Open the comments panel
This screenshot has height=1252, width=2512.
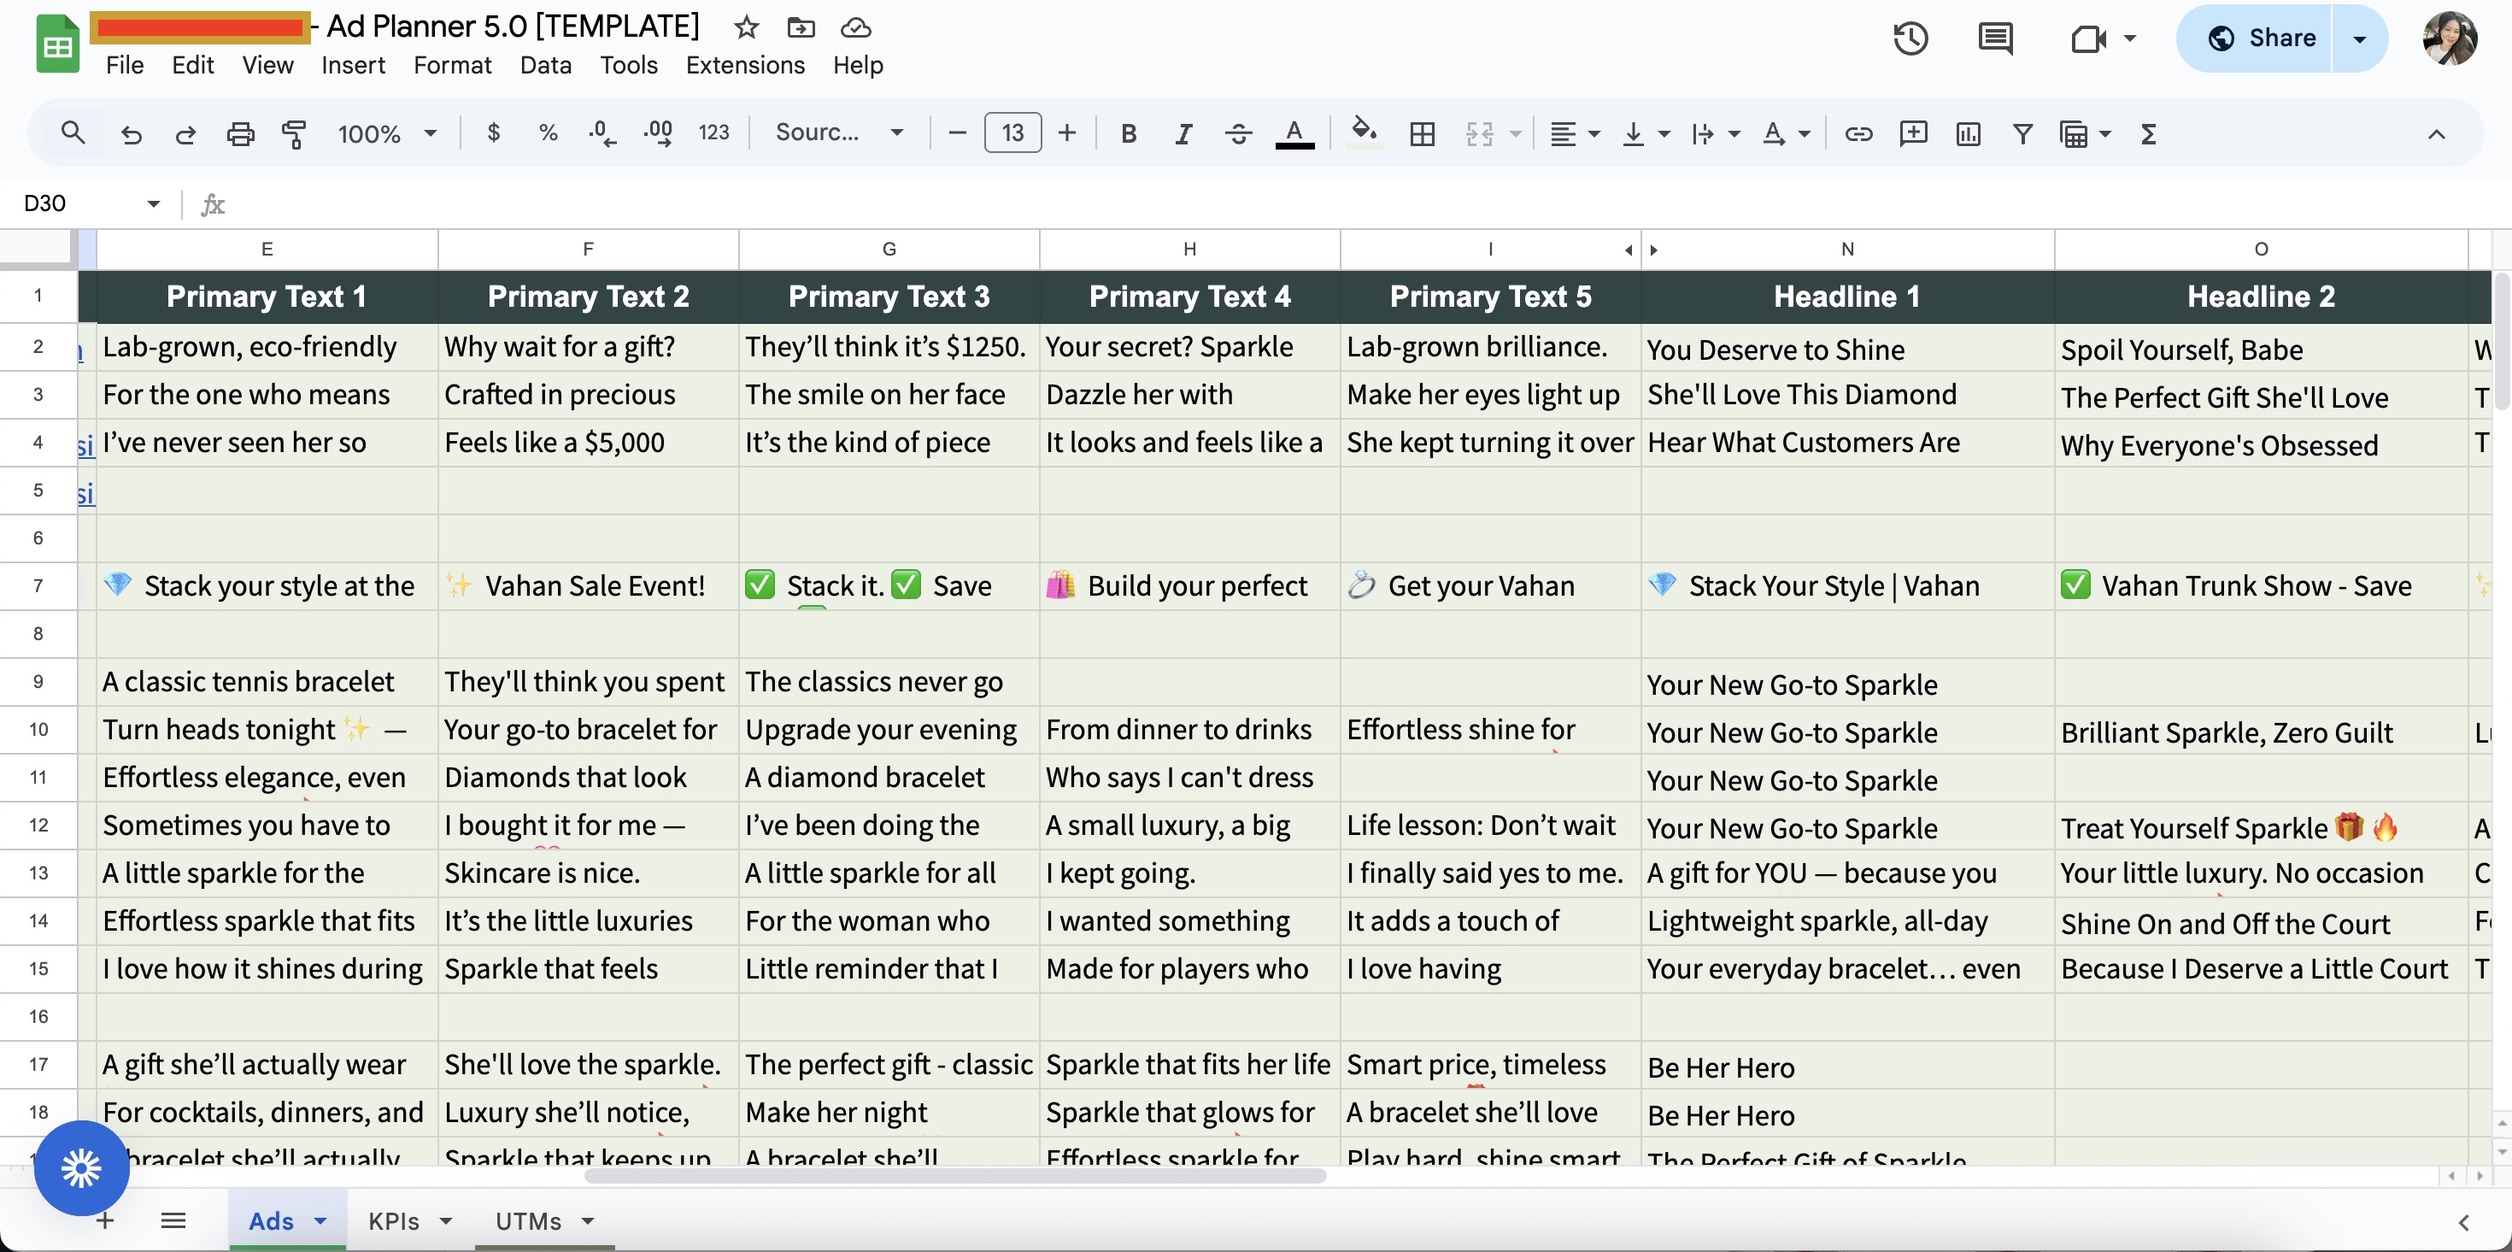(x=1995, y=39)
